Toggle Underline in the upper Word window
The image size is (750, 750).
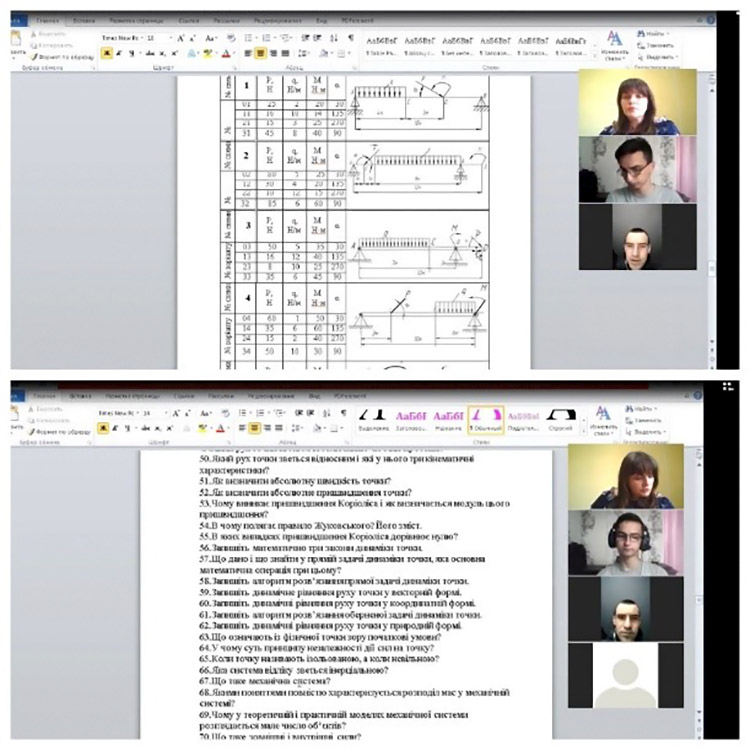[x=130, y=53]
